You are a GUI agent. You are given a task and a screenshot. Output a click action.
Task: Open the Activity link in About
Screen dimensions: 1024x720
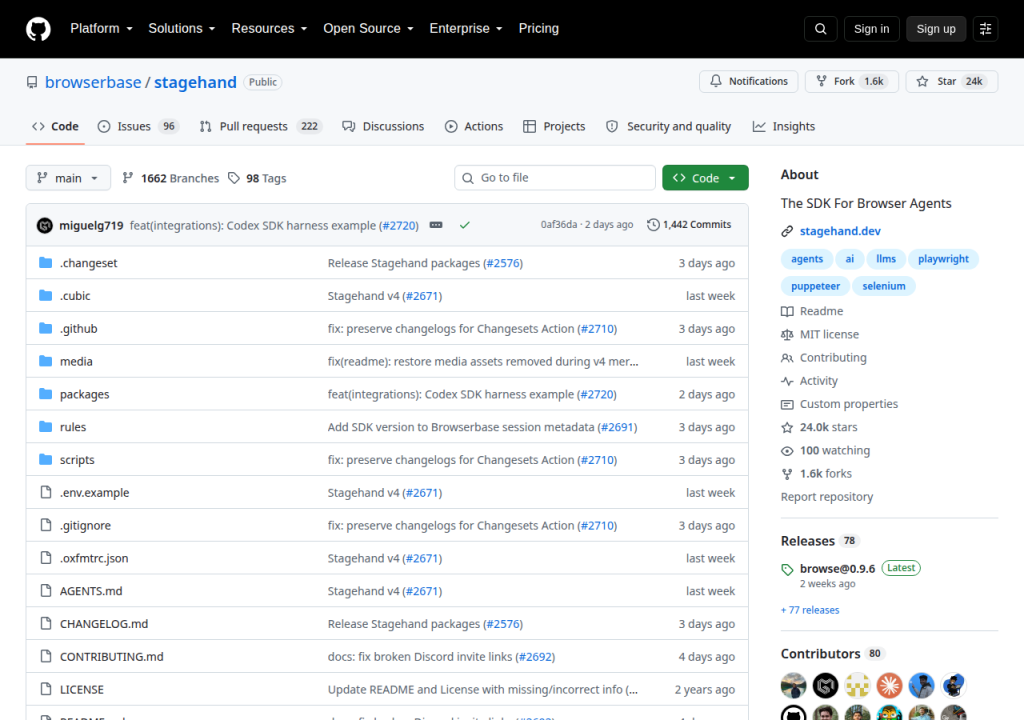[809, 381]
